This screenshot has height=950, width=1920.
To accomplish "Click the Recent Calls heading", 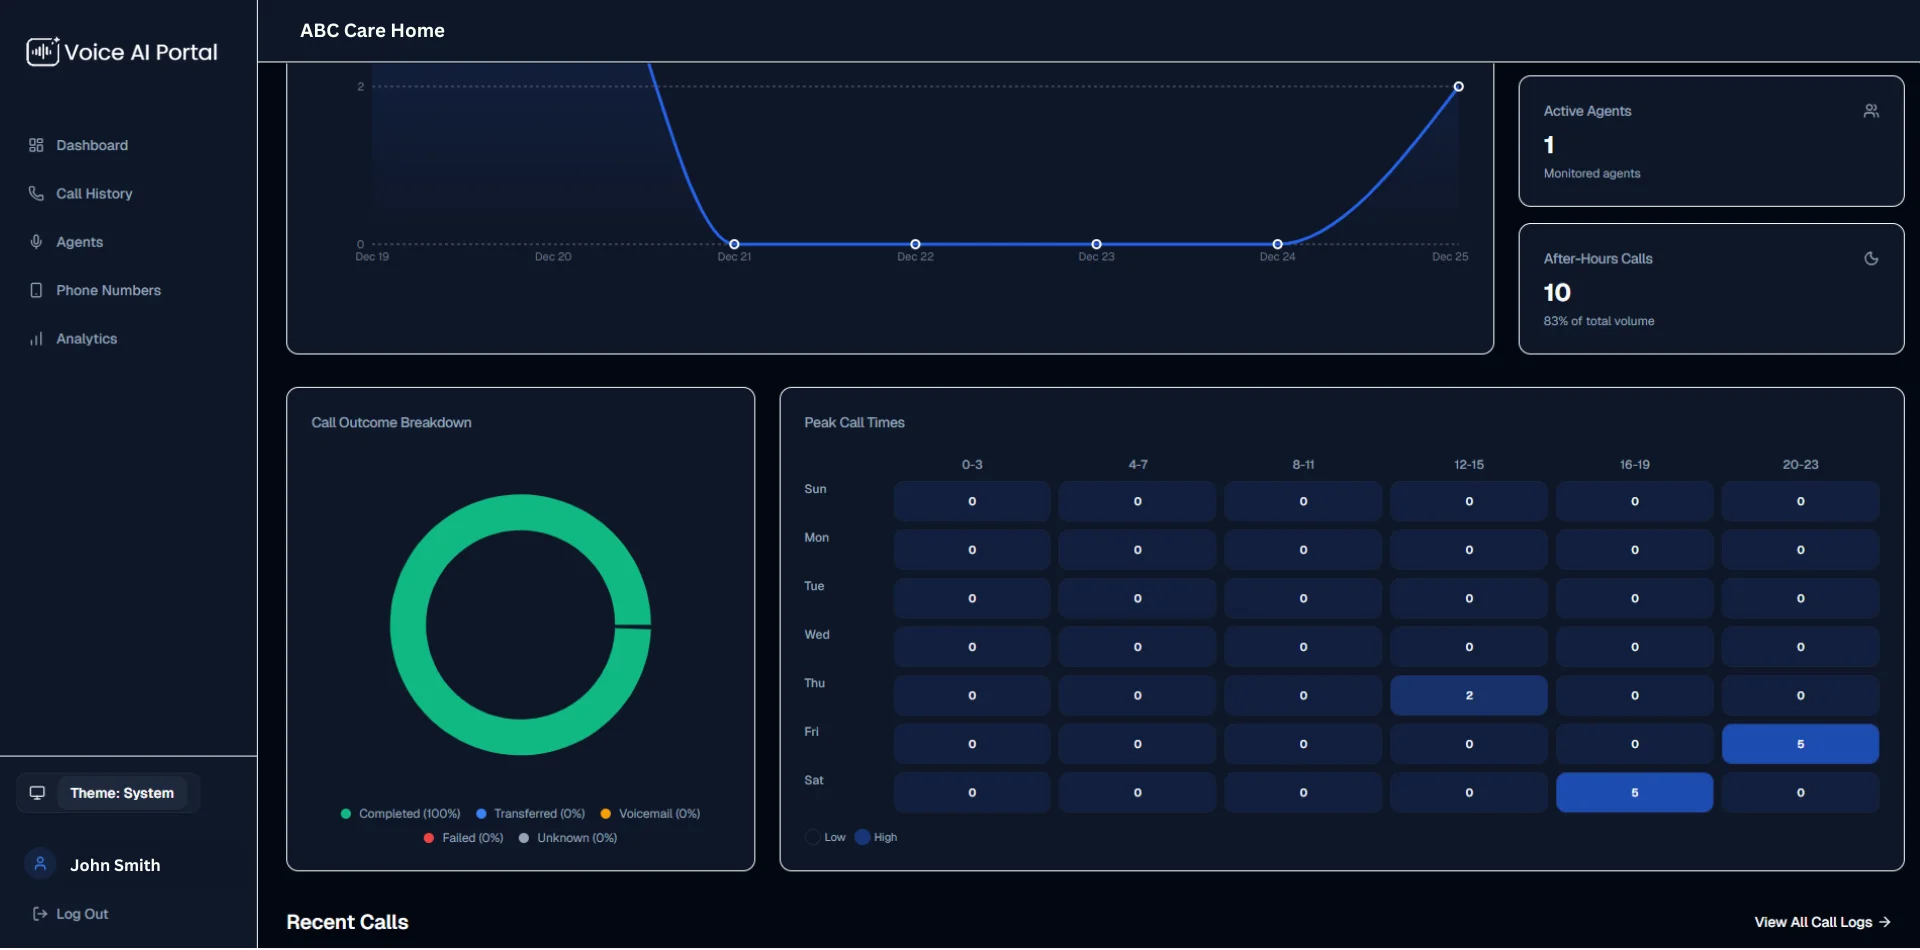I will pos(347,922).
